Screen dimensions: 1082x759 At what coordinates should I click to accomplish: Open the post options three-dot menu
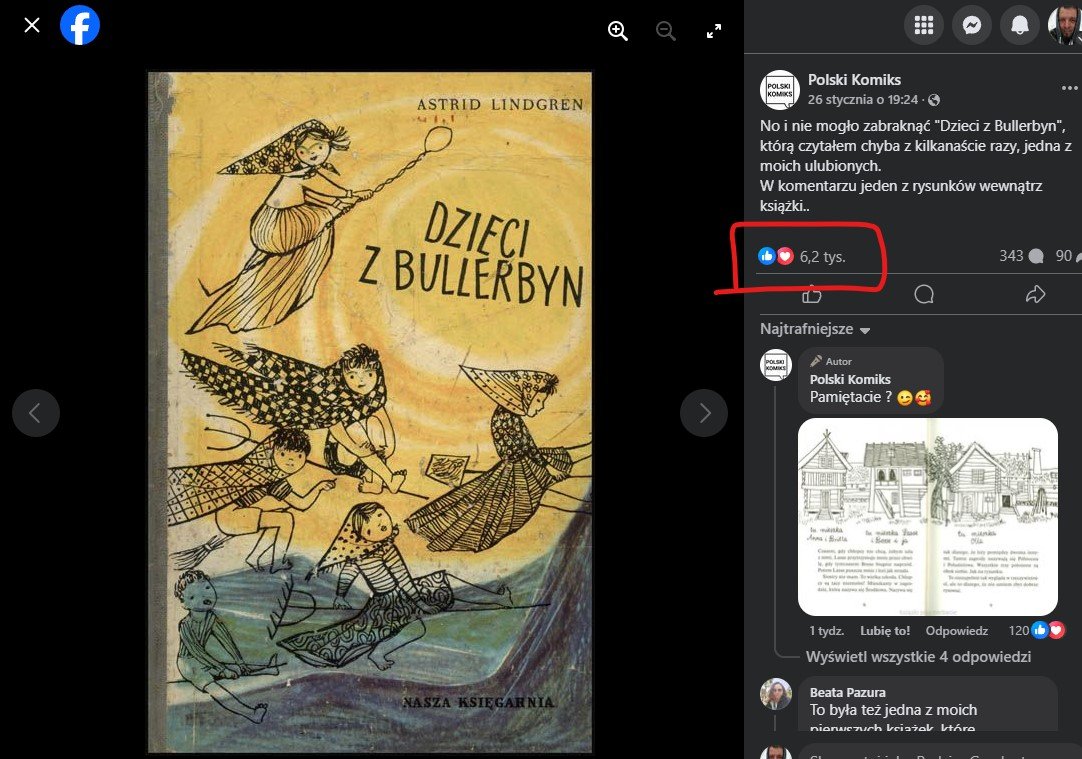[1070, 88]
